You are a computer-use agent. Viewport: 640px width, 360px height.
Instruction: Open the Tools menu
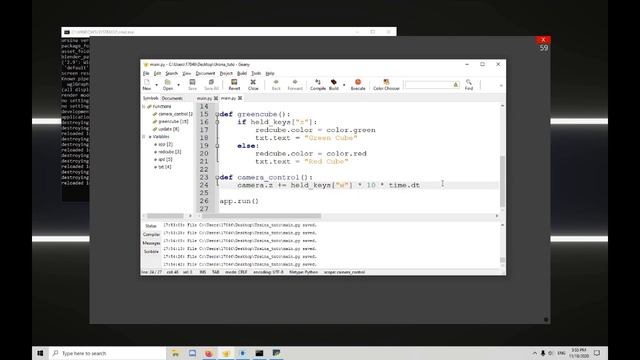click(x=256, y=73)
